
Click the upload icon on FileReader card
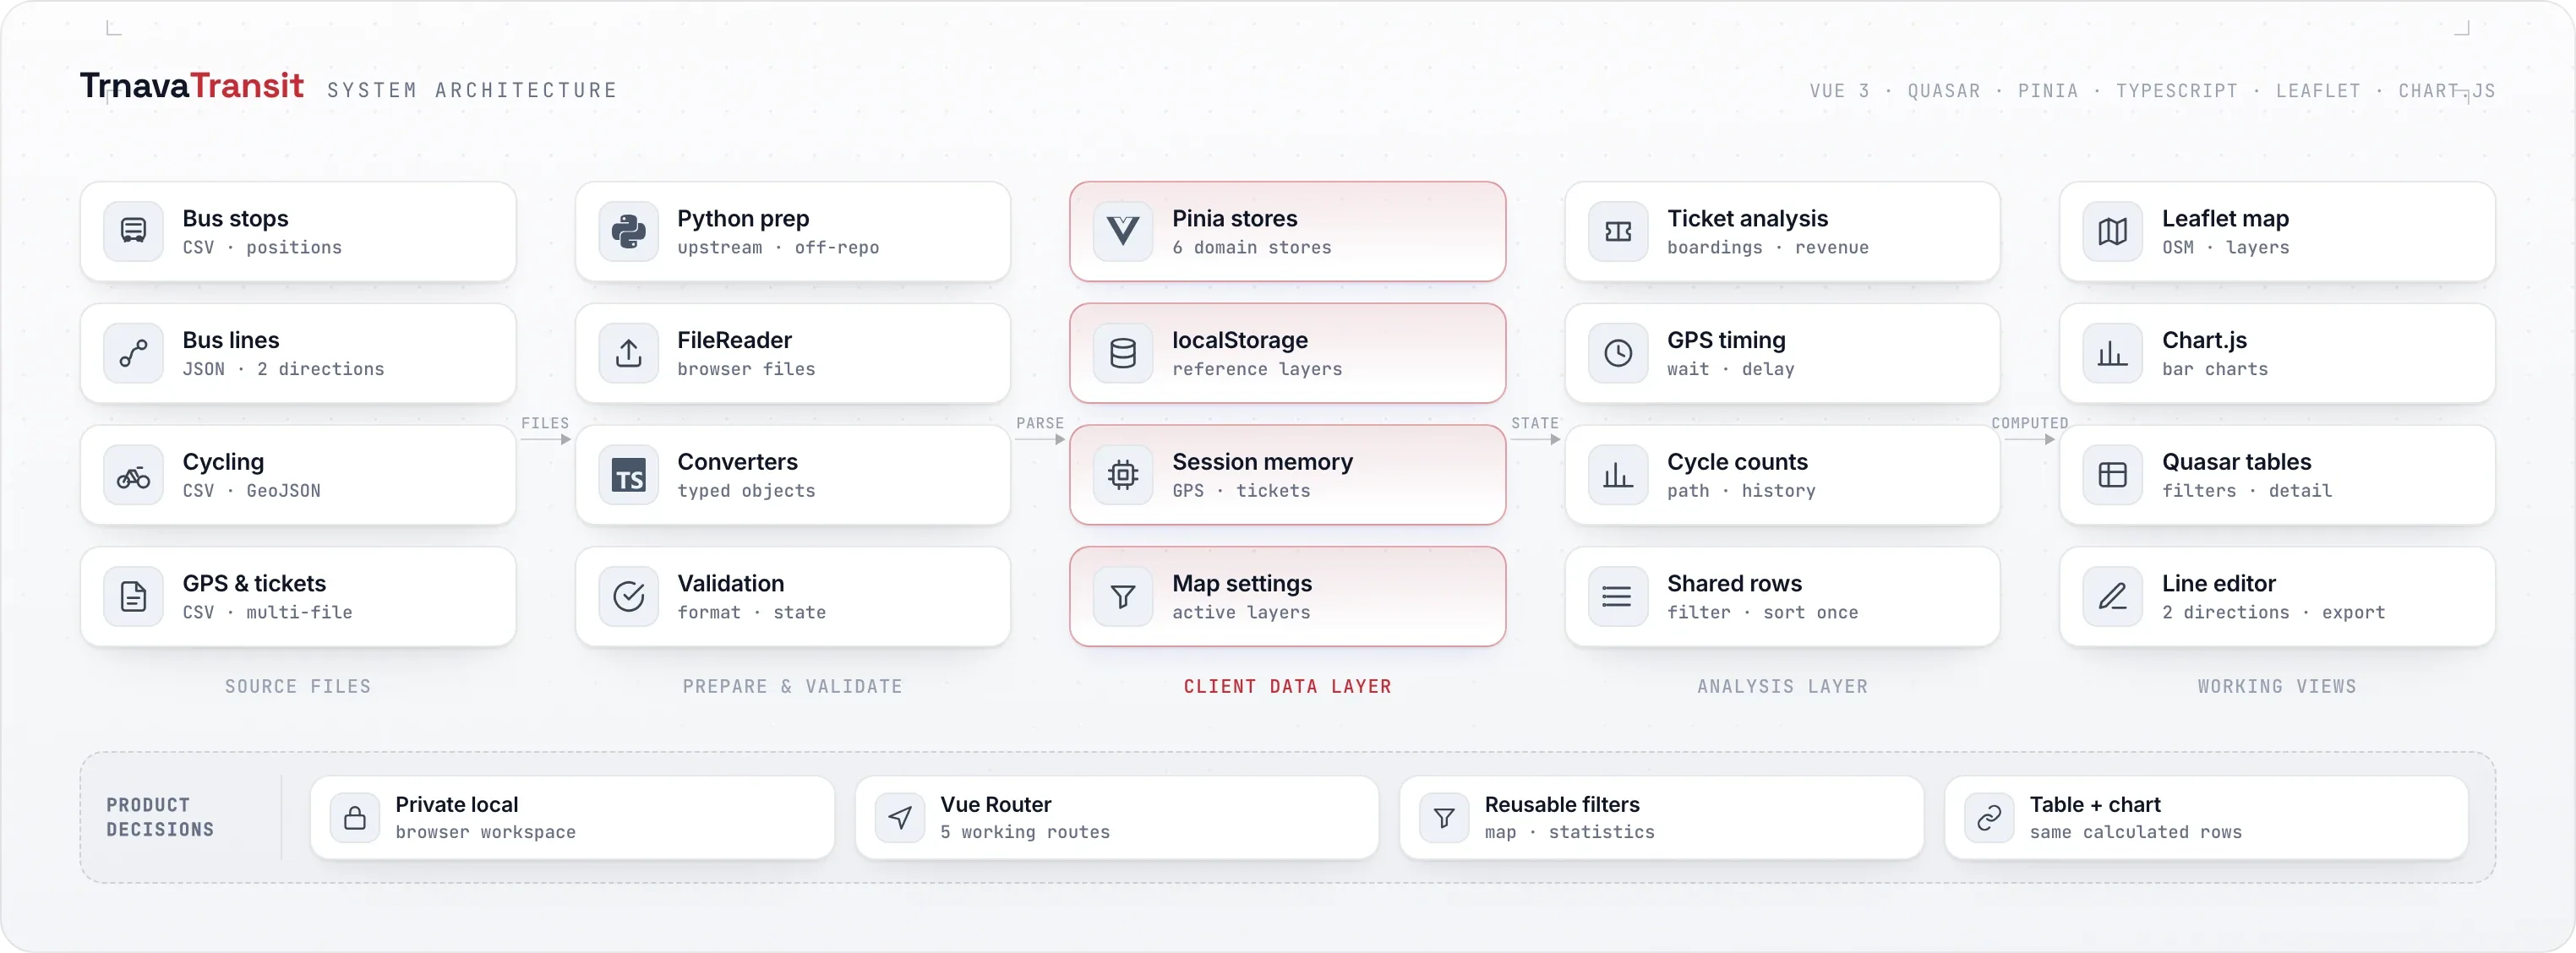tap(628, 353)
